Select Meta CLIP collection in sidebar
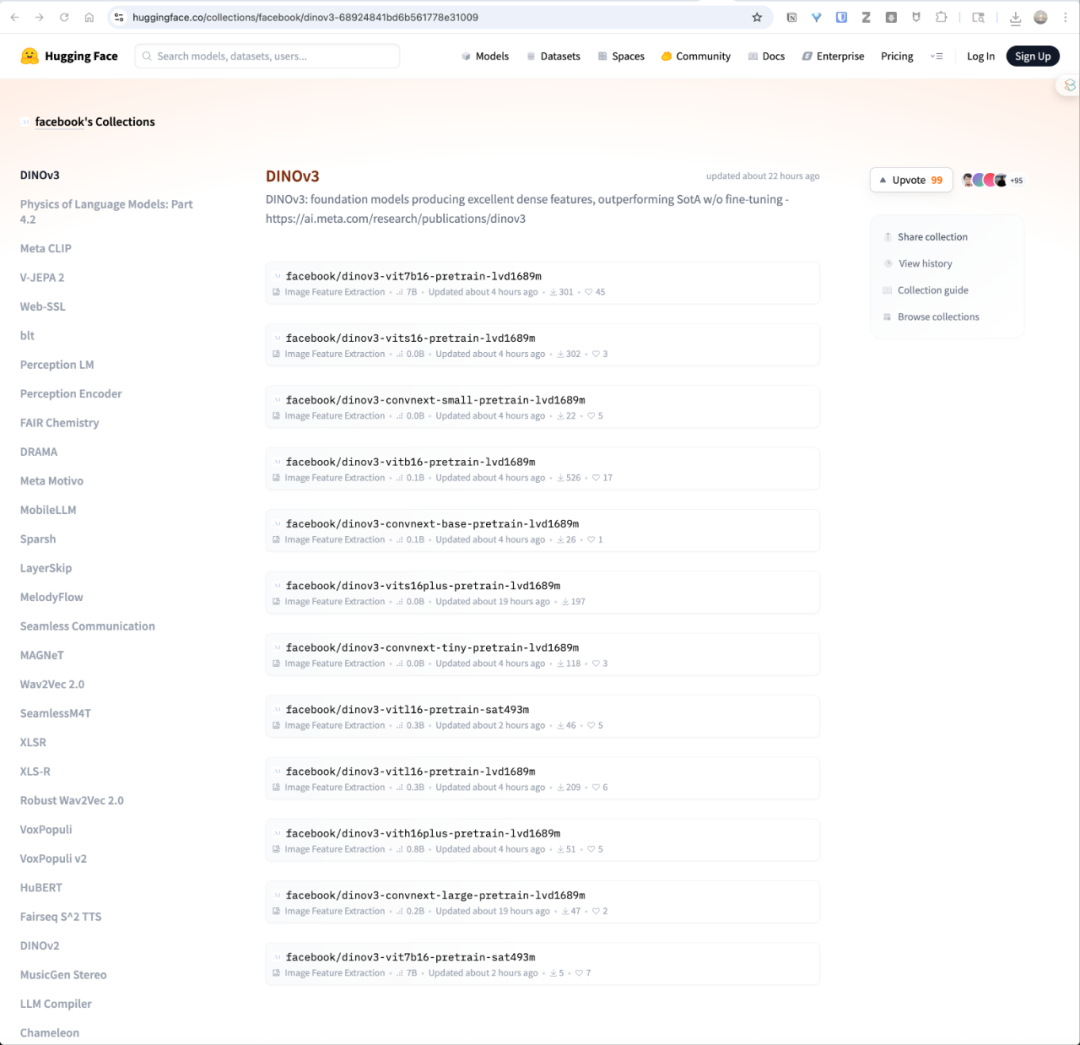Screen dimensions: 1080x1045 [x=46, y=248]
